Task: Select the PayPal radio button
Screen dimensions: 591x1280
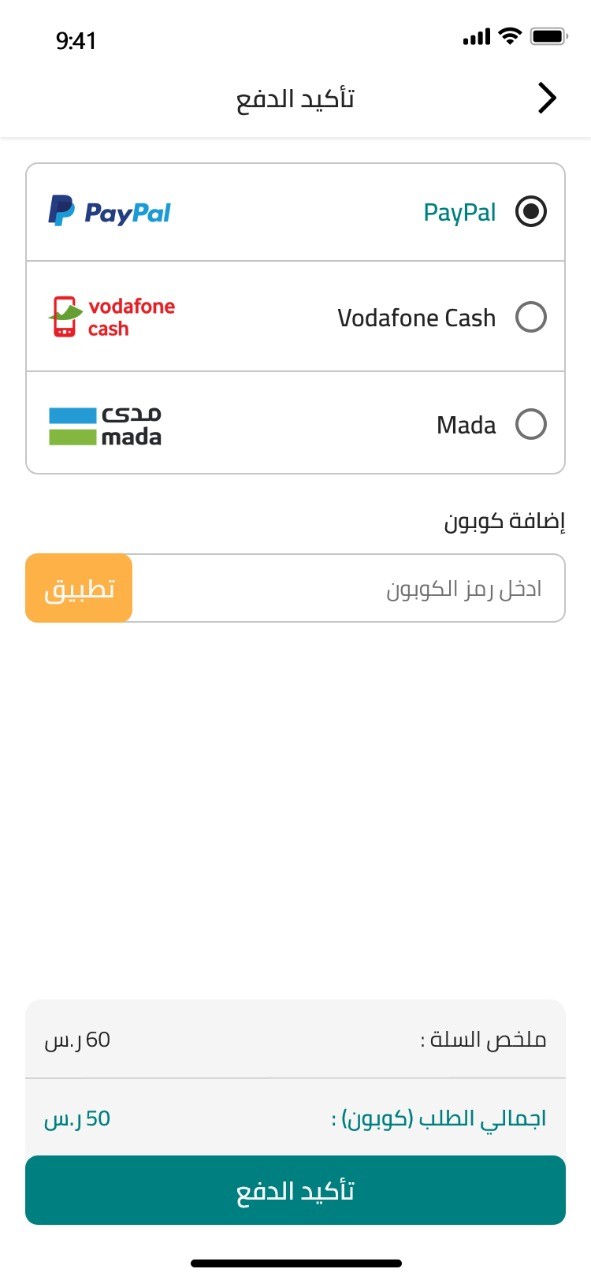Action: (x=531, y=211)
